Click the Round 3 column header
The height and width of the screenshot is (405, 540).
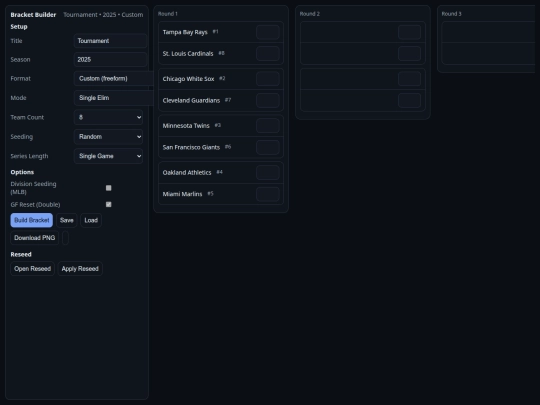point(451,14)
